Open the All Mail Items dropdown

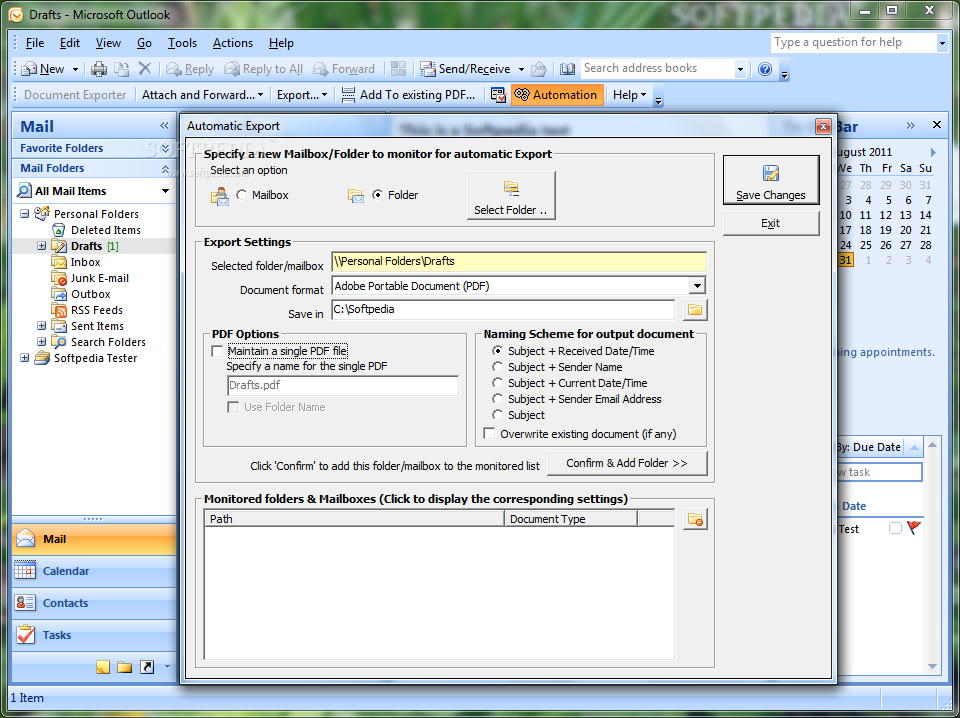tap(165, 191)
